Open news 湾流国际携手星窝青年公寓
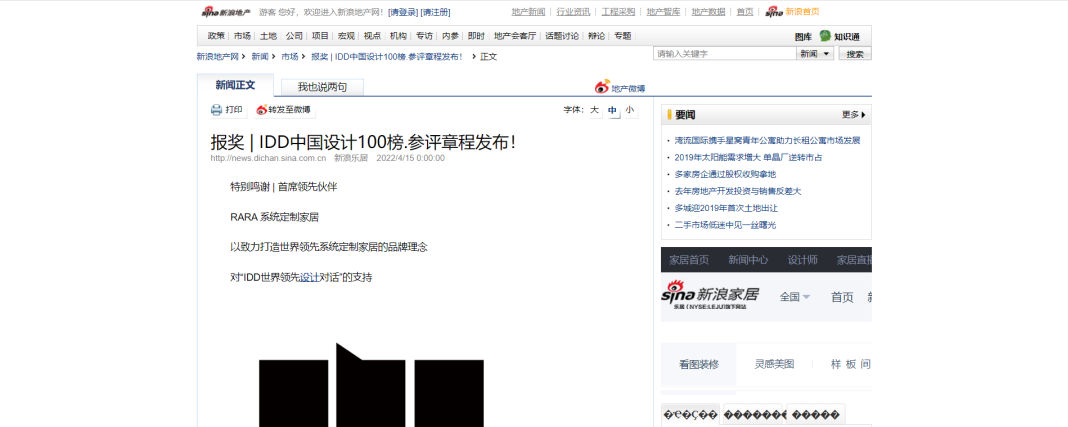The height and width of the screenshot is (427, 1068). (x=767, y=140)
